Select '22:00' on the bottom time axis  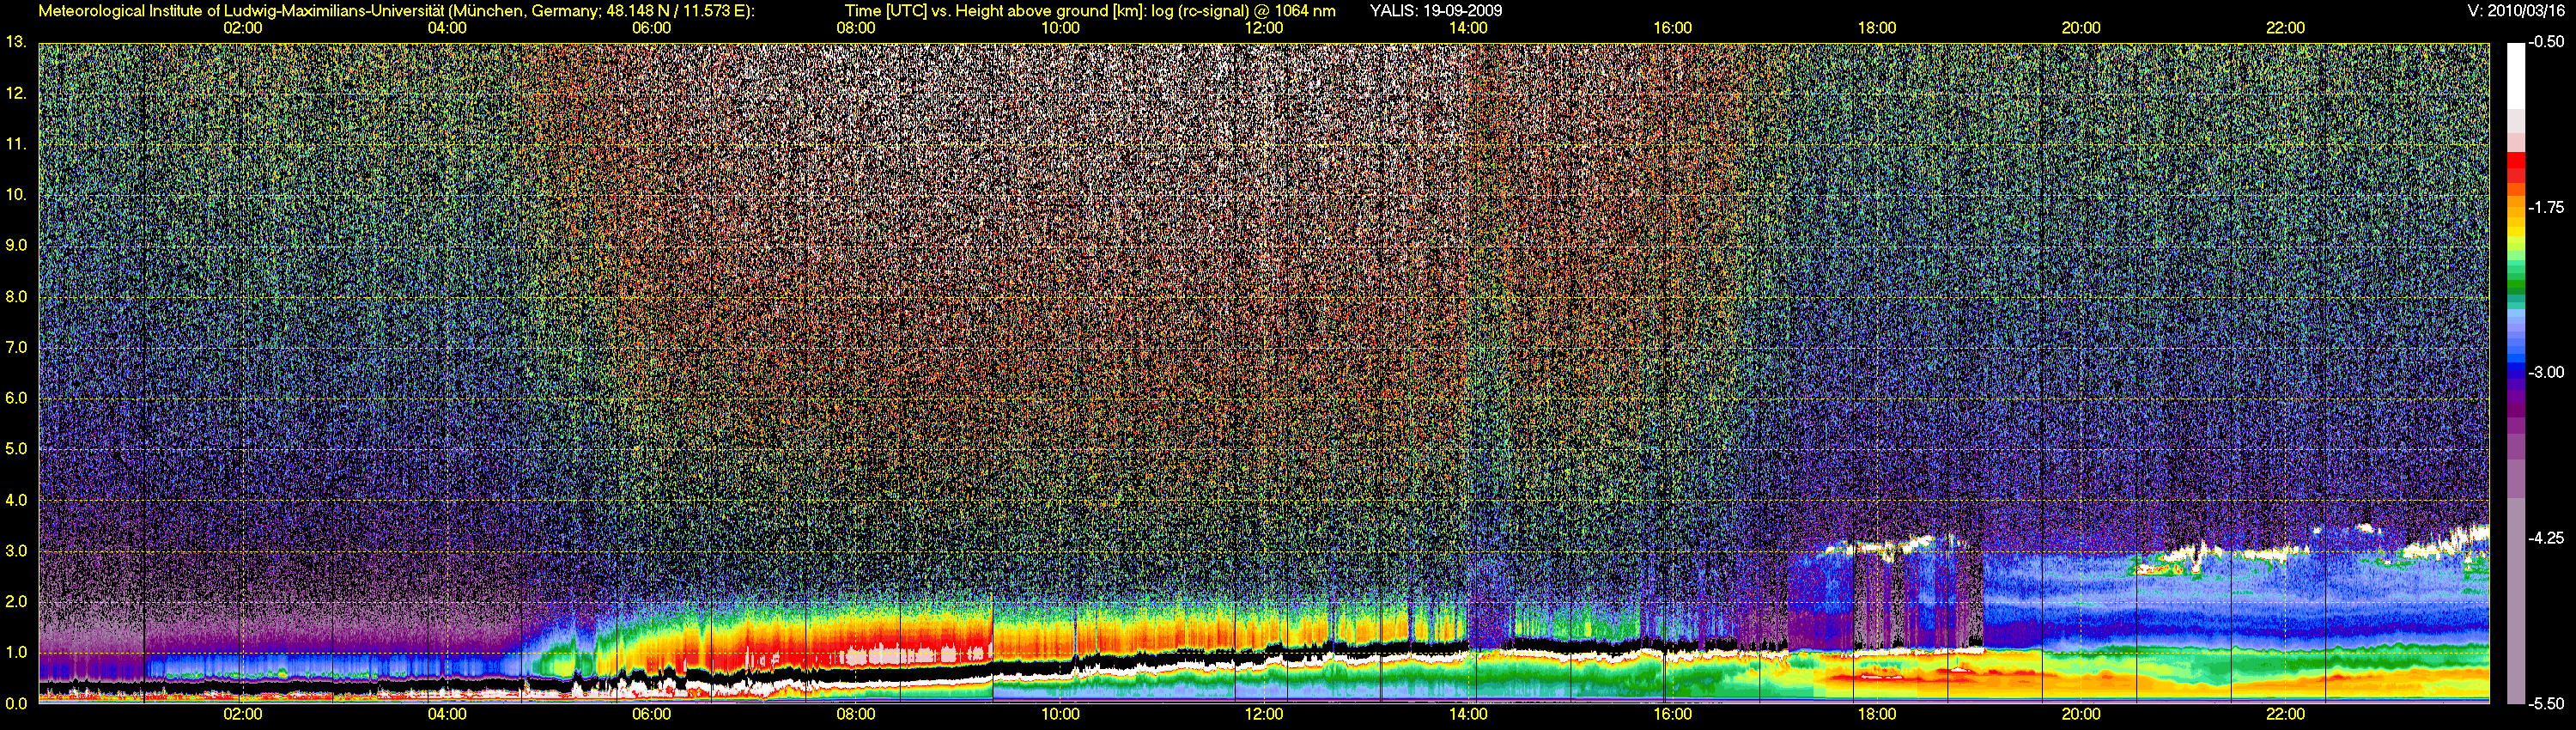pos(2285,714)
